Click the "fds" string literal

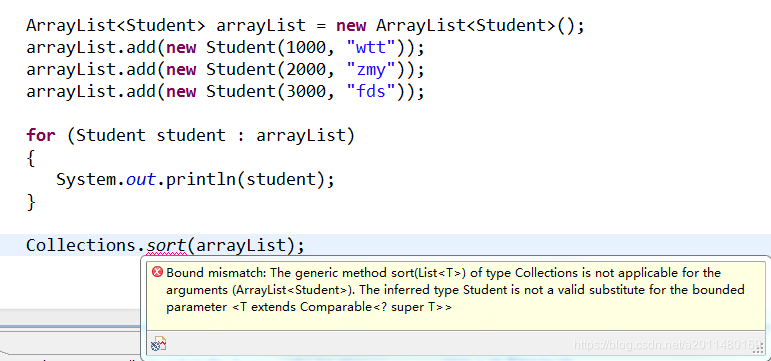pos(371,91)
